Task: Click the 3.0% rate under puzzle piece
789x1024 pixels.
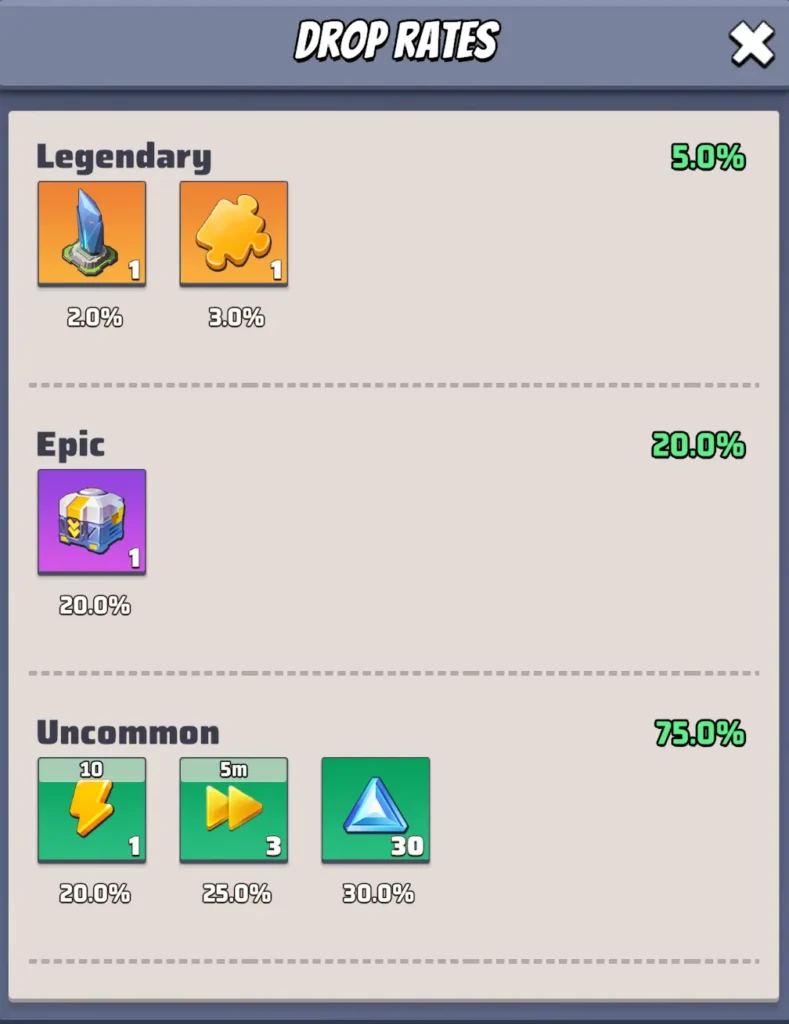Action: pyautogui.click(x=236, y=317)
